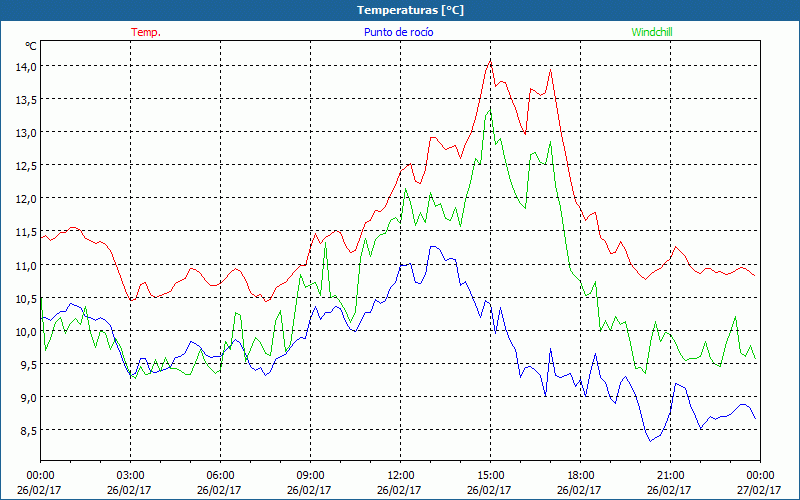
Task: Click the 18:00 time axis label
Action: pyautogui.click(x=580, y=476)
